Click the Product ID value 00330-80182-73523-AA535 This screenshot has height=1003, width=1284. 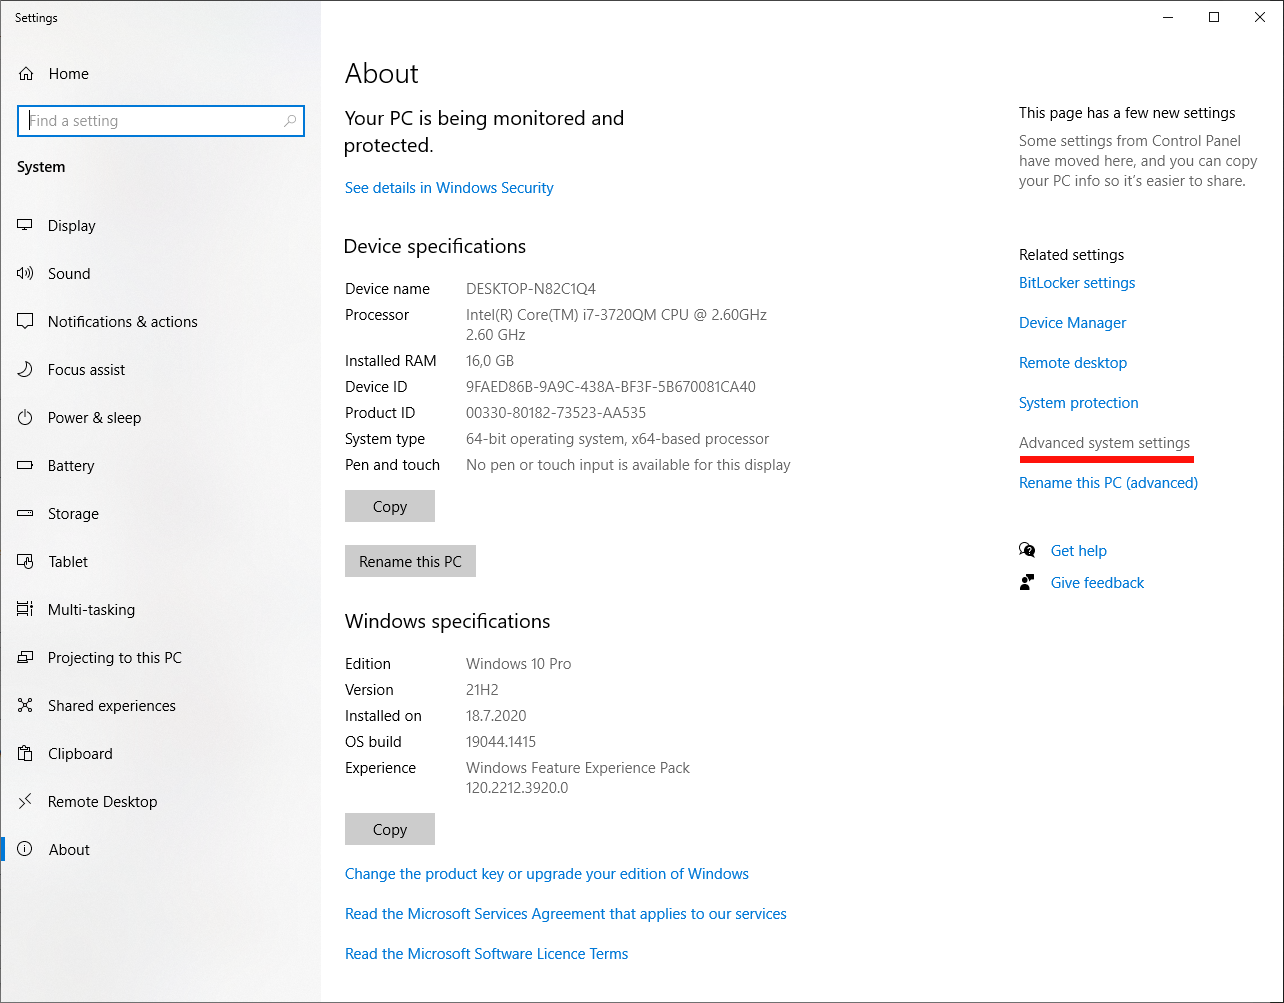556,413
